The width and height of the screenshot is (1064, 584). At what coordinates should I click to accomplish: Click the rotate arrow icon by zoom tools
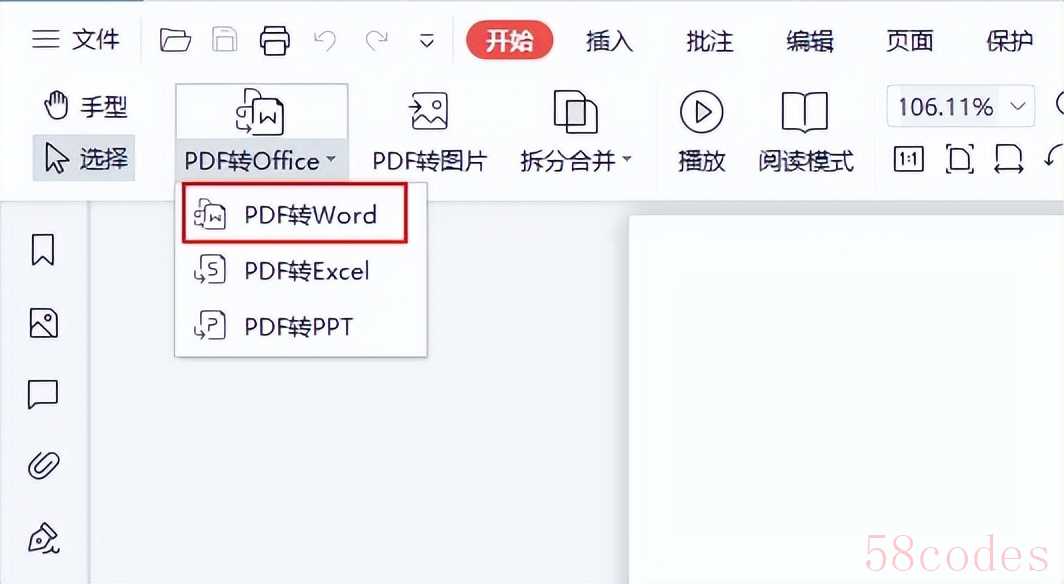click(1054, 158)
